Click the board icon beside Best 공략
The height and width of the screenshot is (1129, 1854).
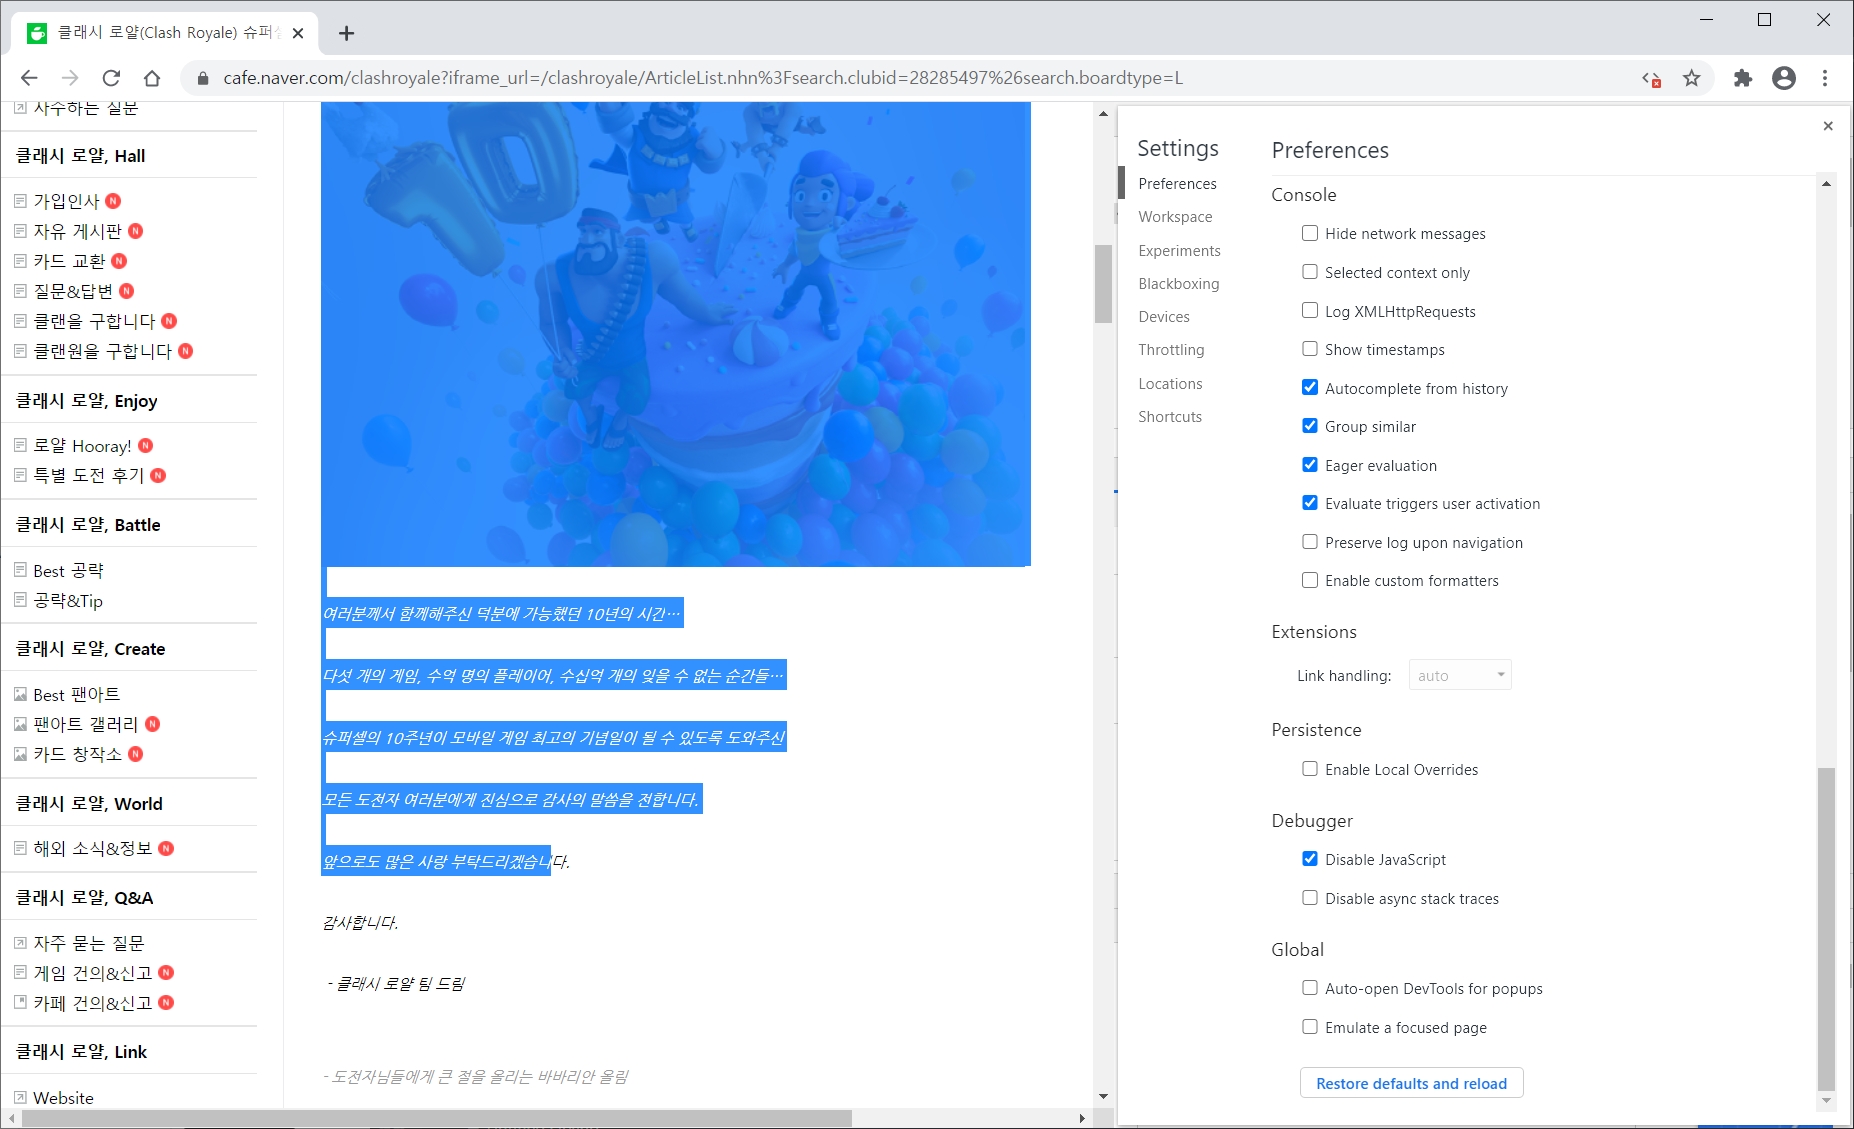[20, 570]
